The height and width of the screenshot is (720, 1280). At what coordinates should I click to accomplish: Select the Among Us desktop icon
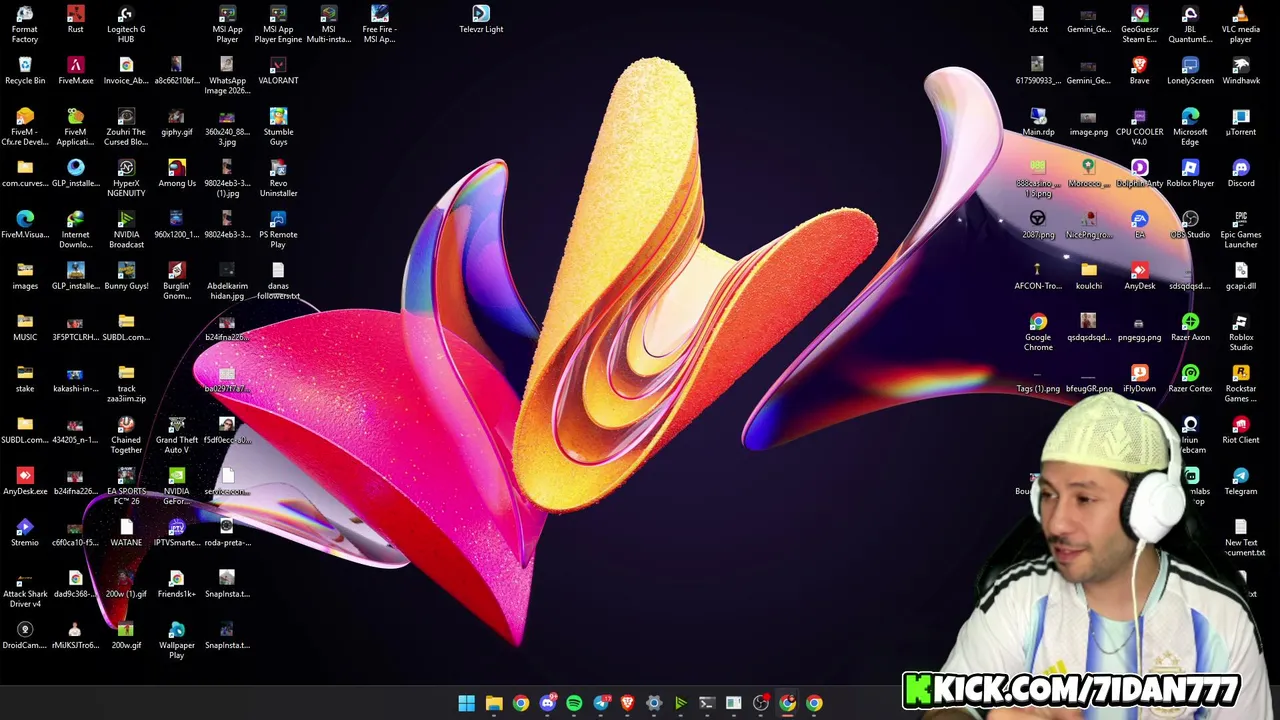pyautogui.click(x=177, y=173)
